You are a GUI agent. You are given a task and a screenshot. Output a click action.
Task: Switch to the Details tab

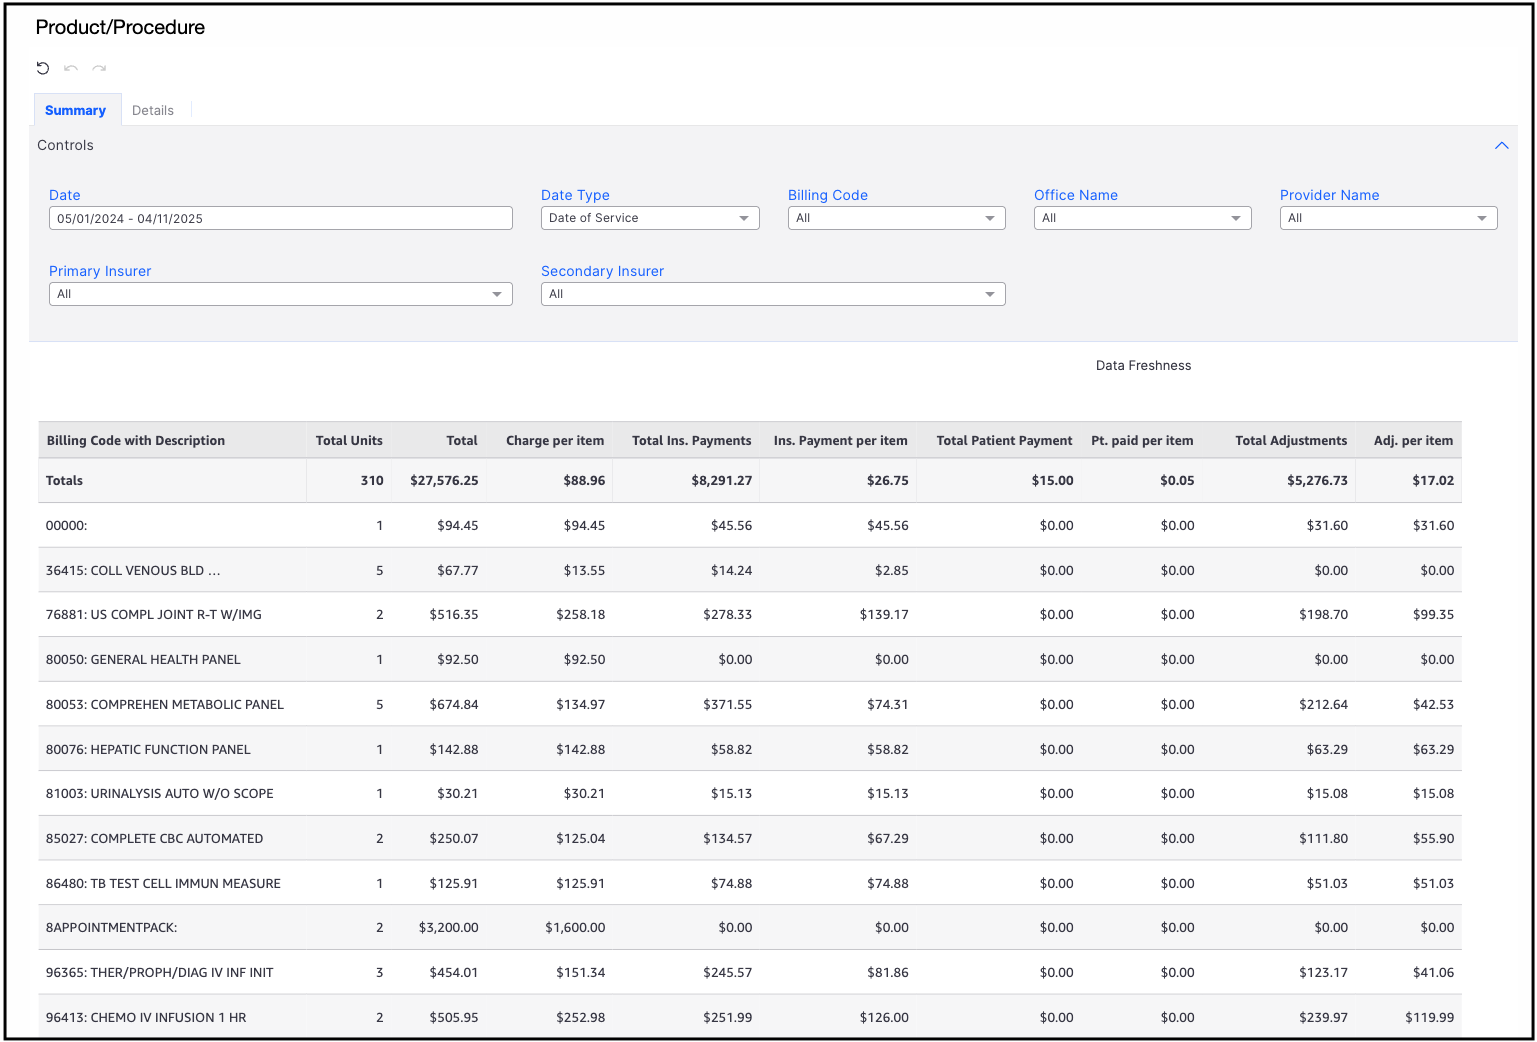tap(153, 111)
